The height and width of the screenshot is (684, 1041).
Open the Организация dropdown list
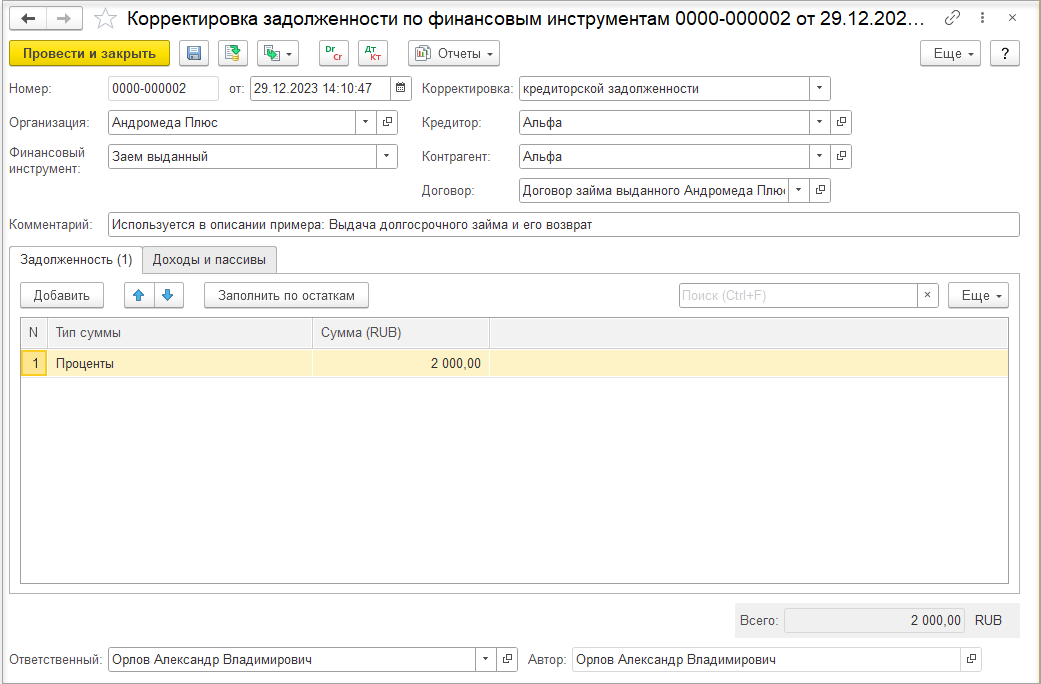tap(366, 122)
